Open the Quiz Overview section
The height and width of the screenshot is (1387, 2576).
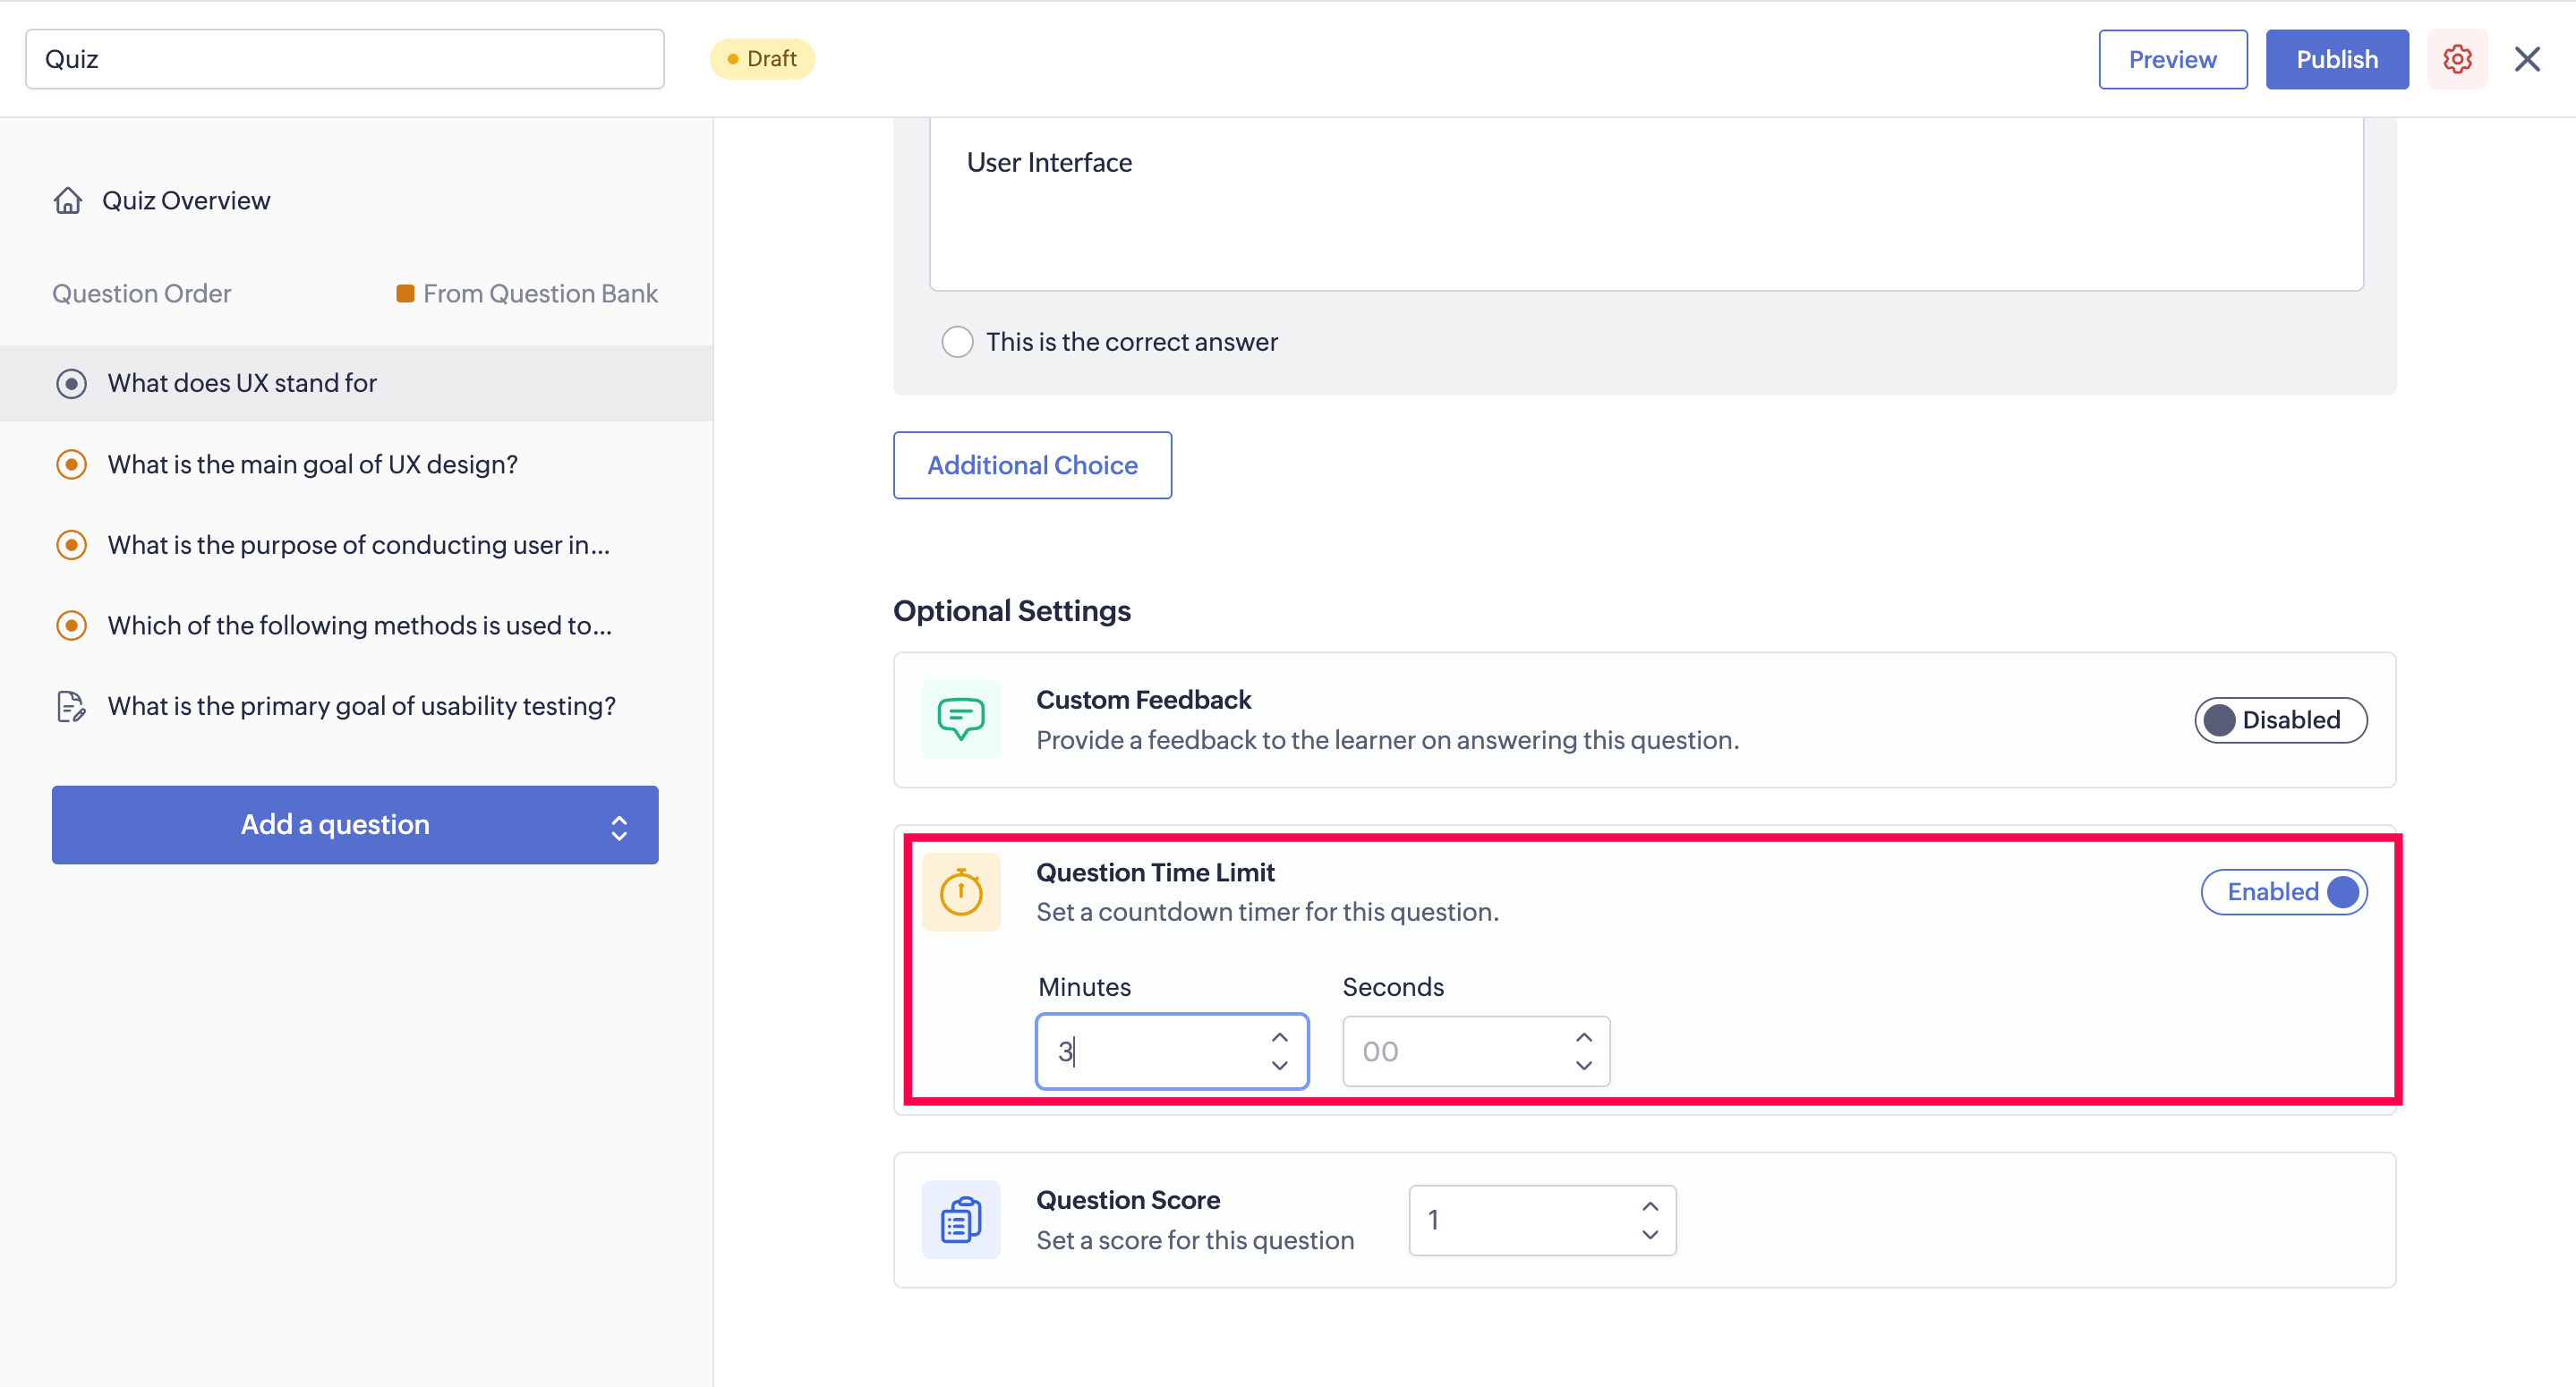[x=186, y=200]
